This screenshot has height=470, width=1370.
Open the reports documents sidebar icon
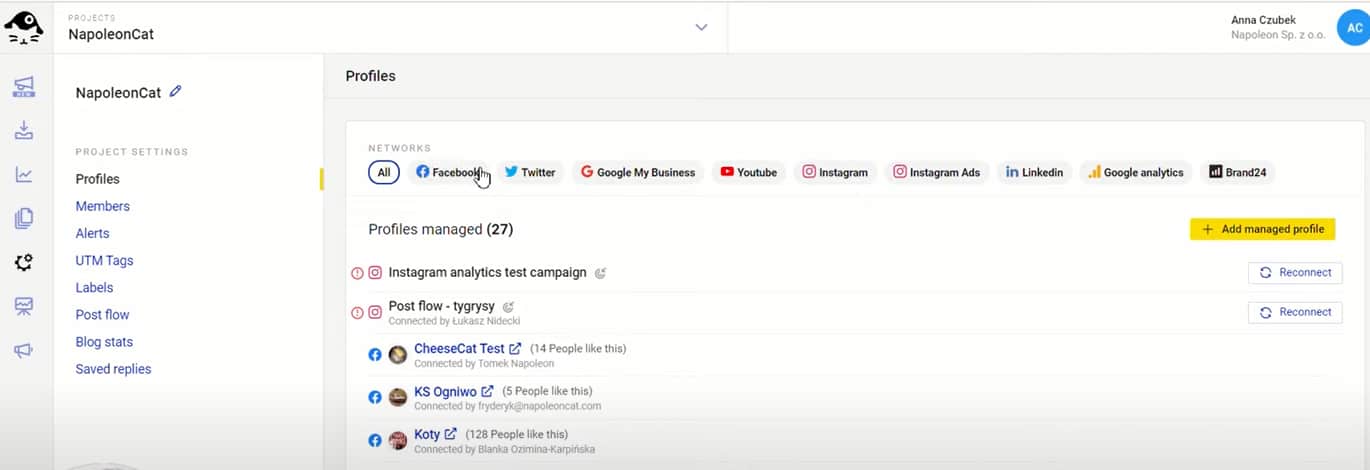pyautogui.click(x=24, y=218)
